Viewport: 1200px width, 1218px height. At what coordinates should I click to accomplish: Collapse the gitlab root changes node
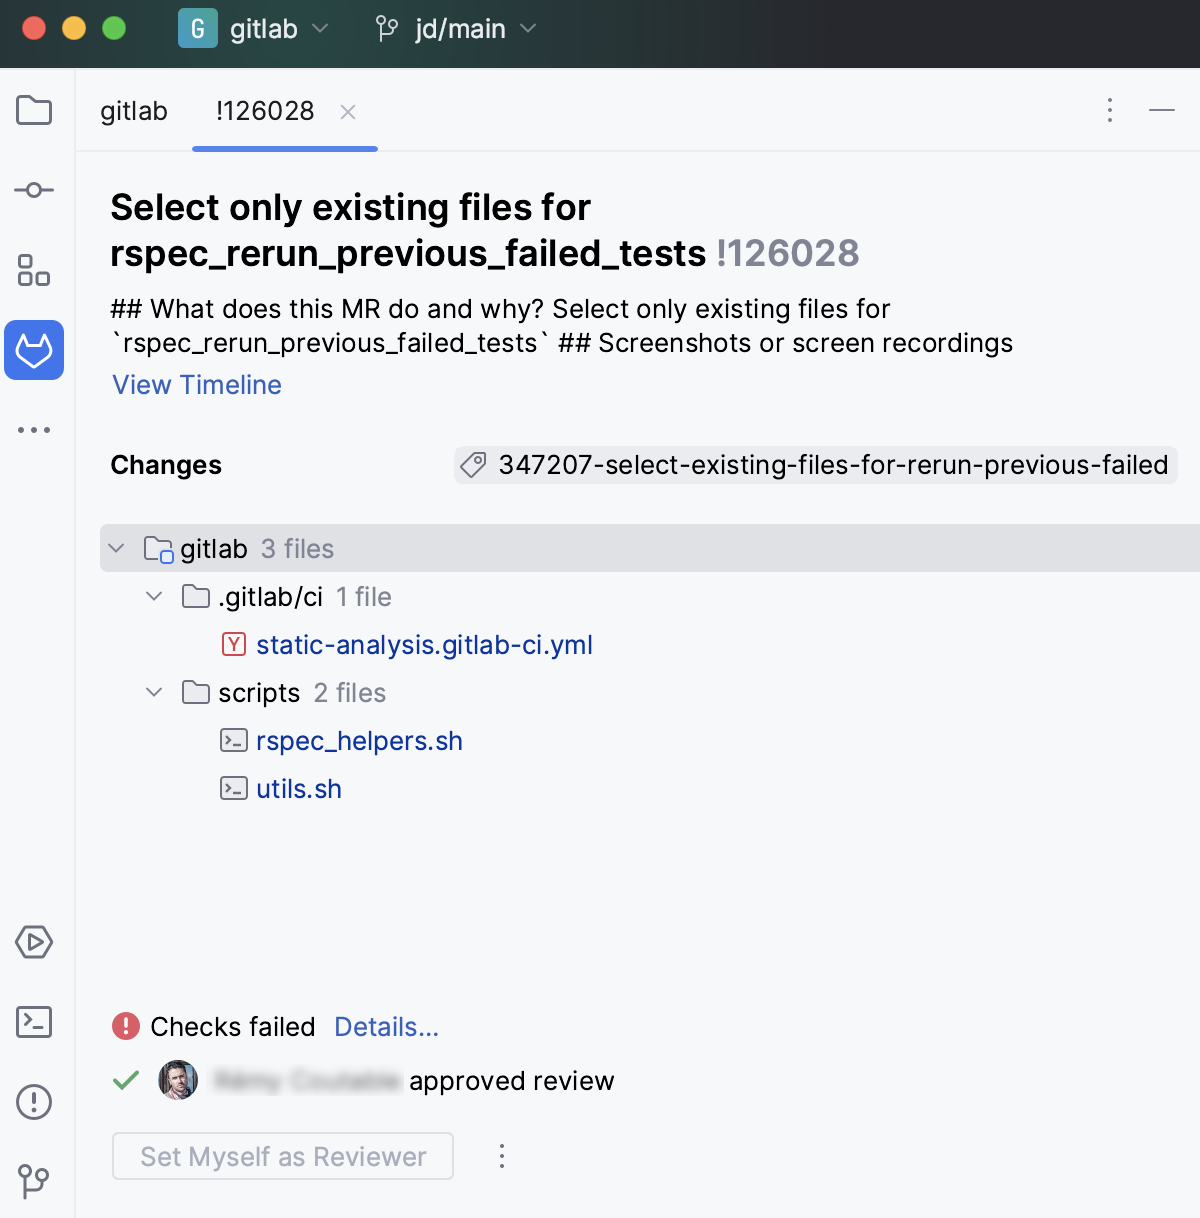[116, 548]
